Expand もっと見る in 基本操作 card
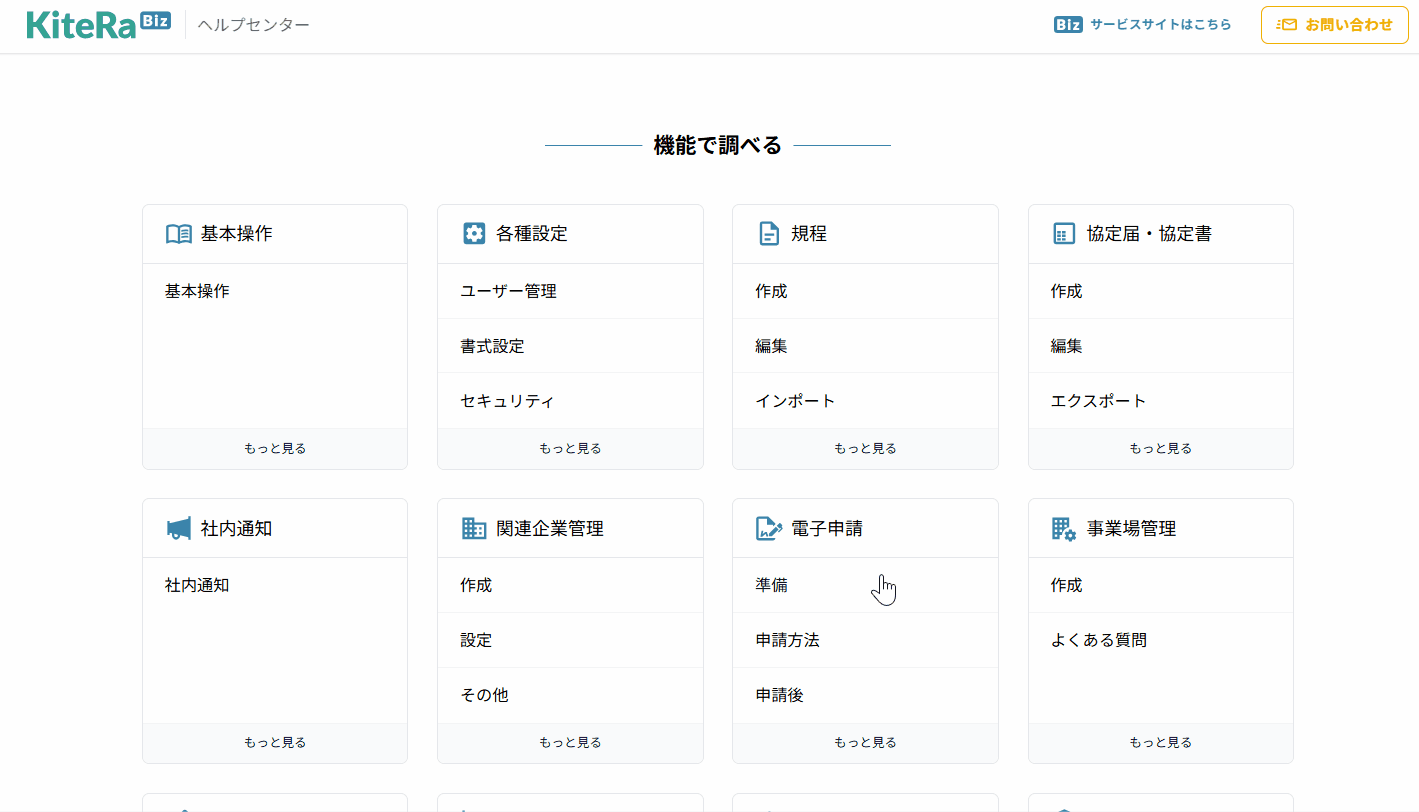 pos(275,449)
